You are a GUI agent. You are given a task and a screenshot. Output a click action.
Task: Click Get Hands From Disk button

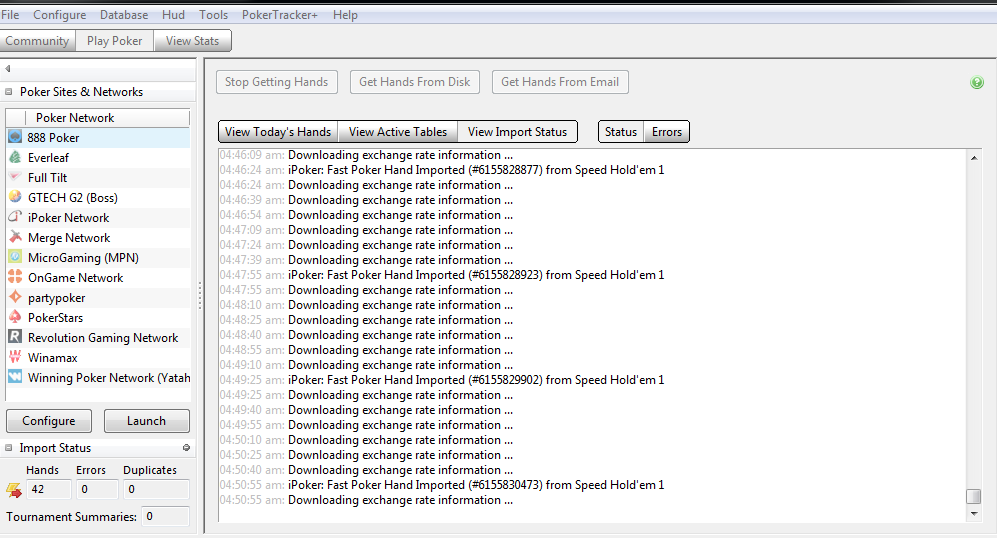click(x=415, y=82)
